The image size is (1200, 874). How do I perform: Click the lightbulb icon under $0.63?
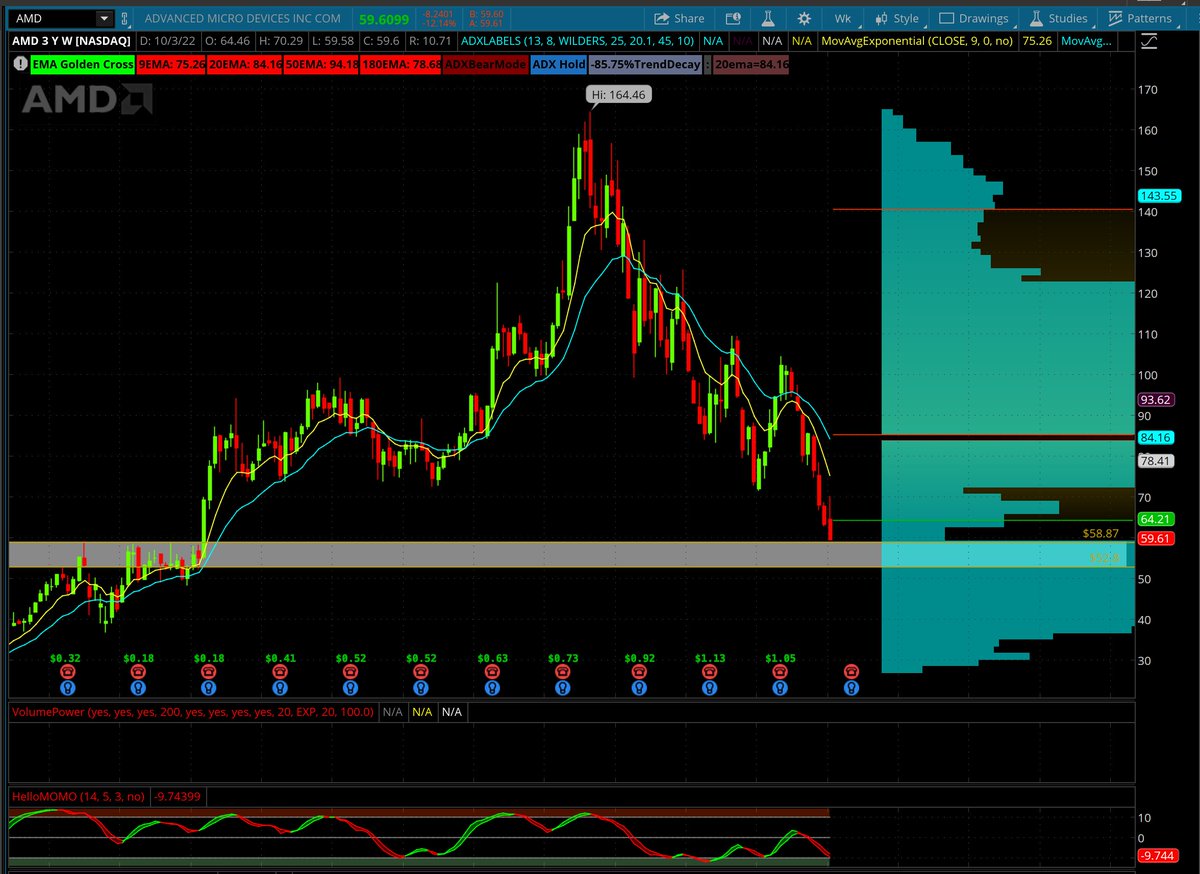tap(493, 688)
